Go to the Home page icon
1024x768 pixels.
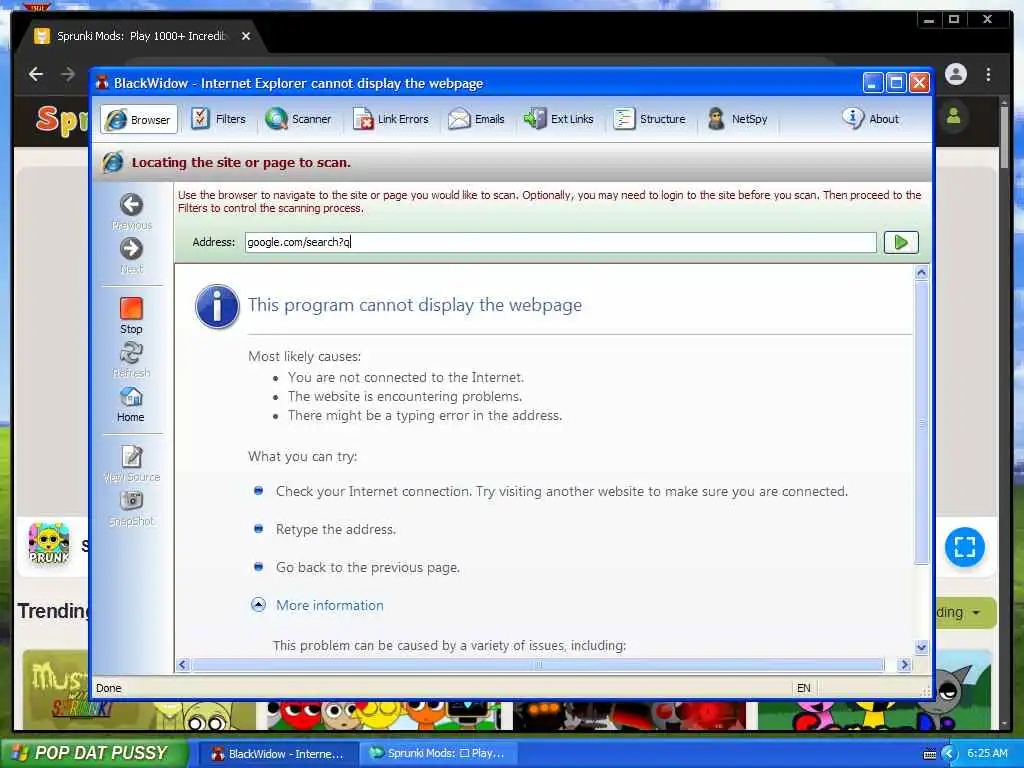131,396
